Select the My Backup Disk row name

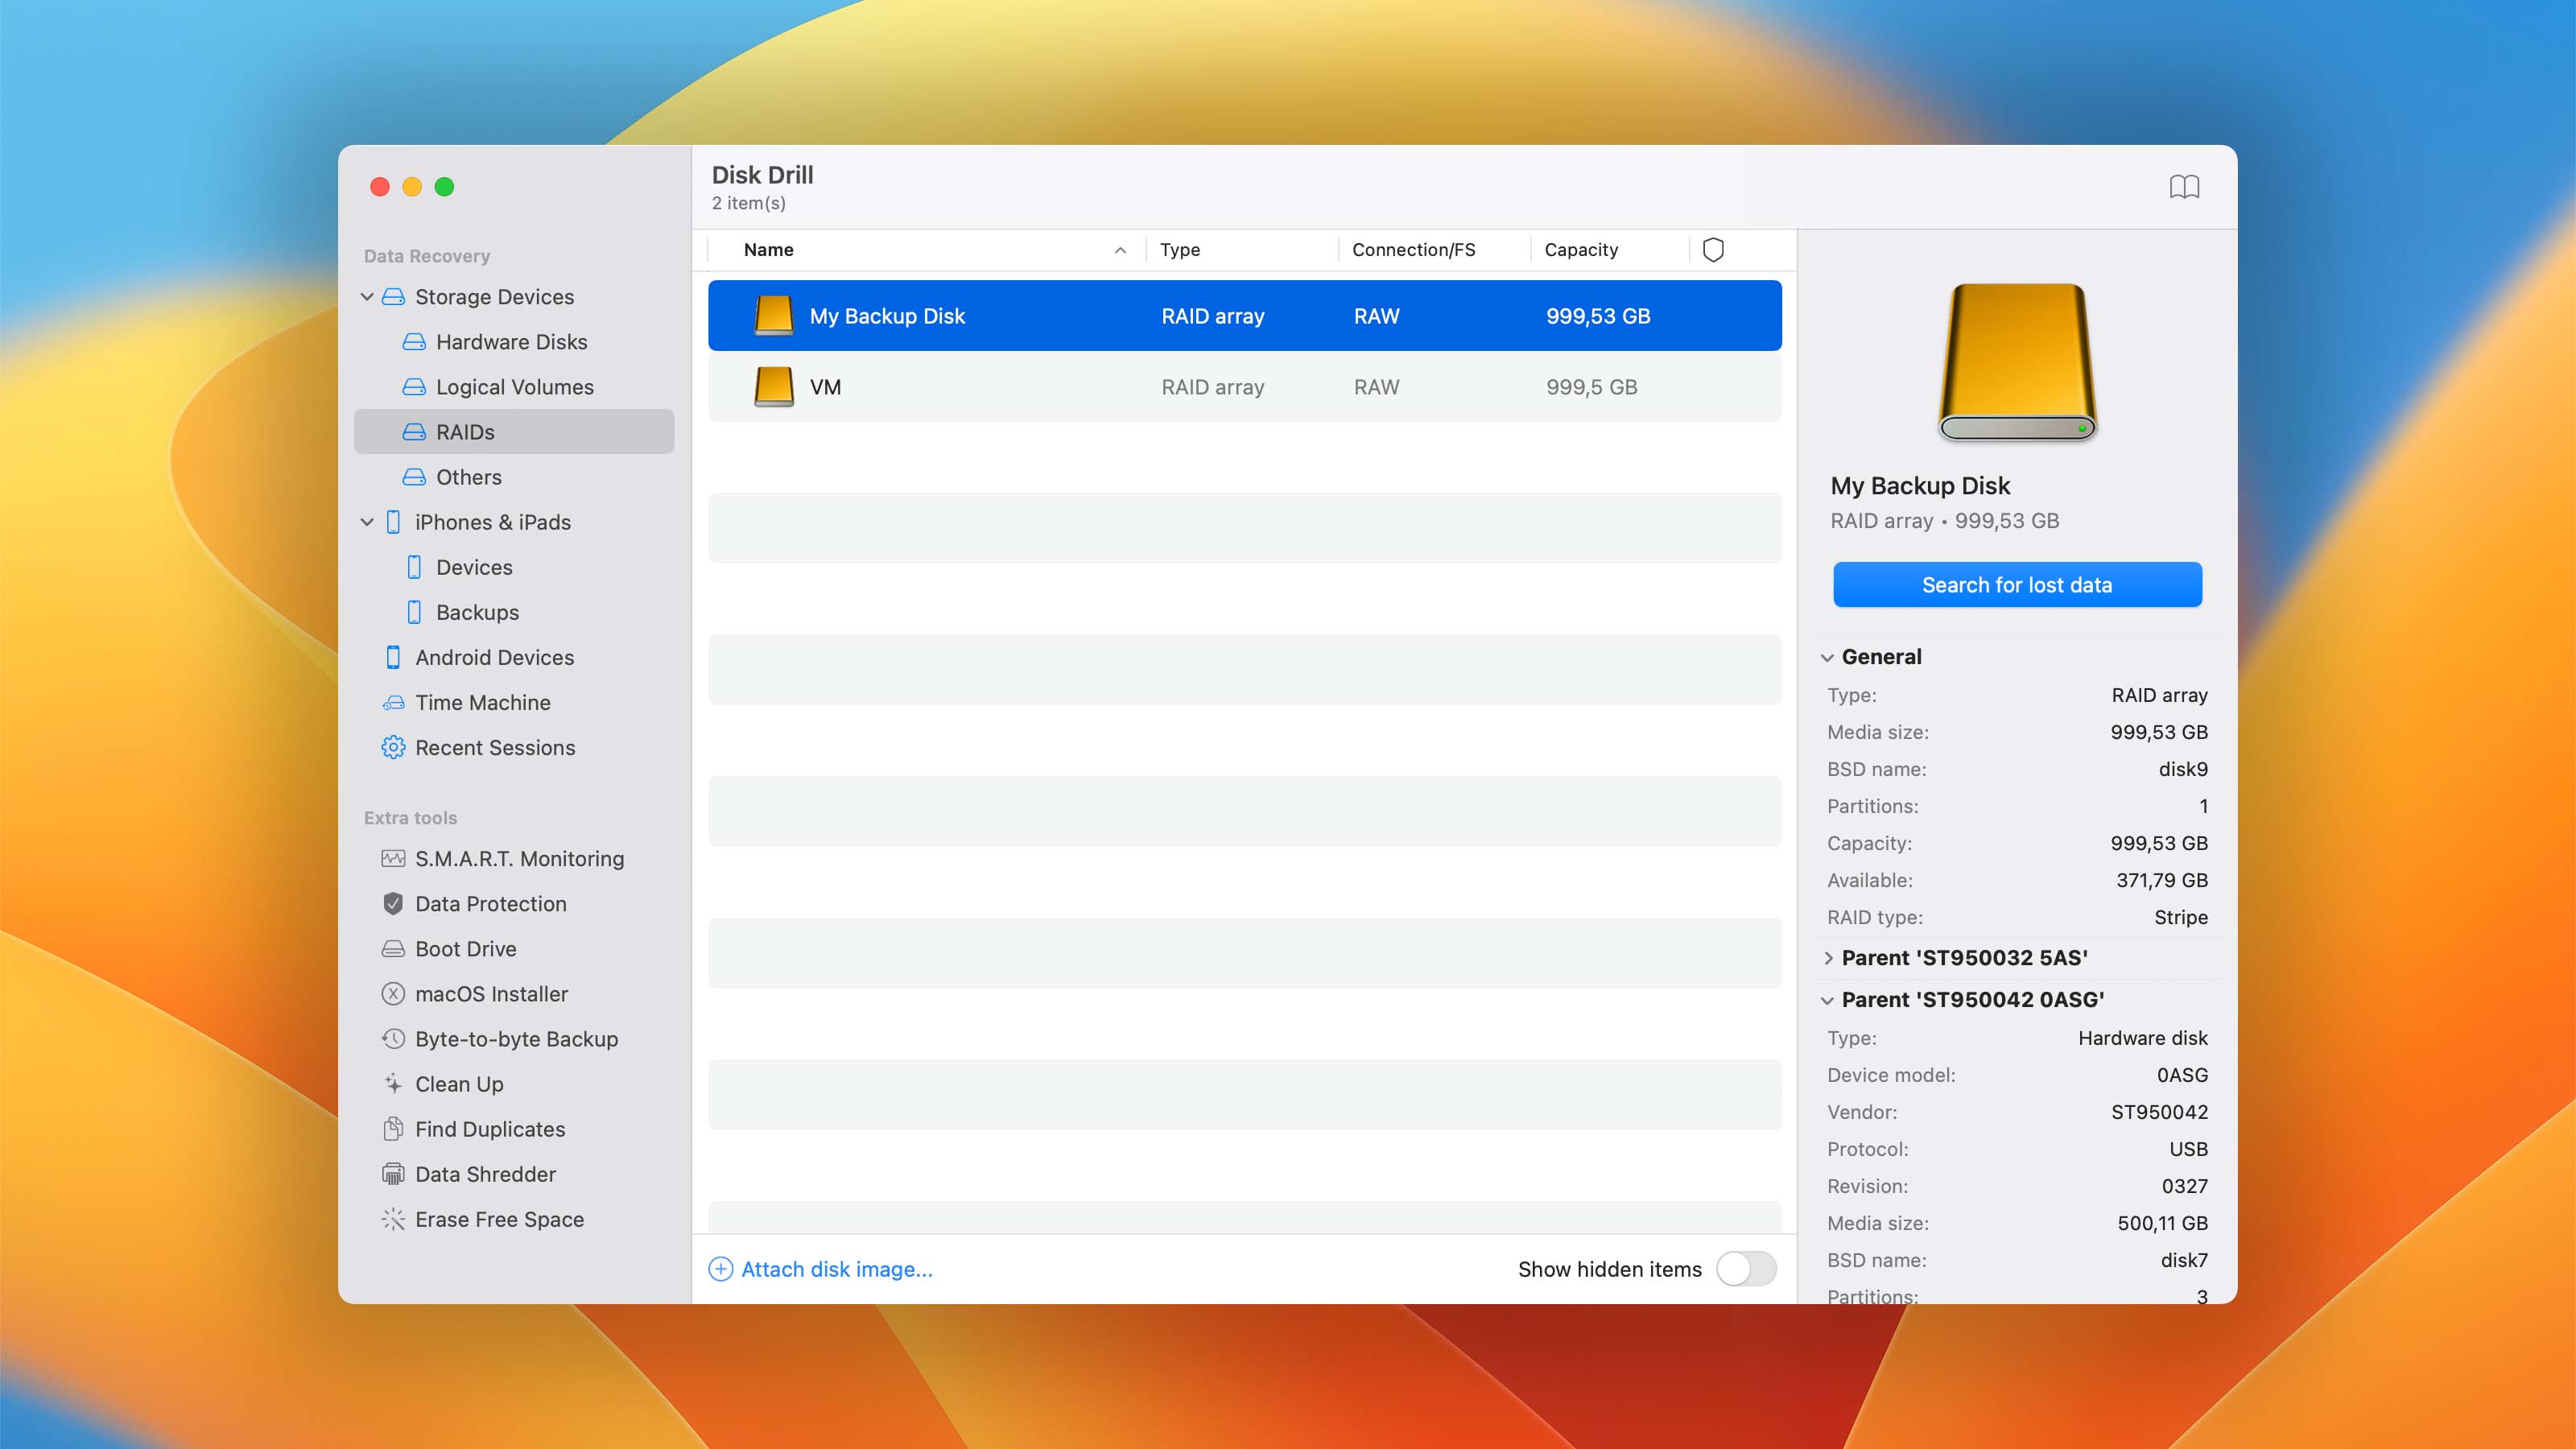(887, 316)
